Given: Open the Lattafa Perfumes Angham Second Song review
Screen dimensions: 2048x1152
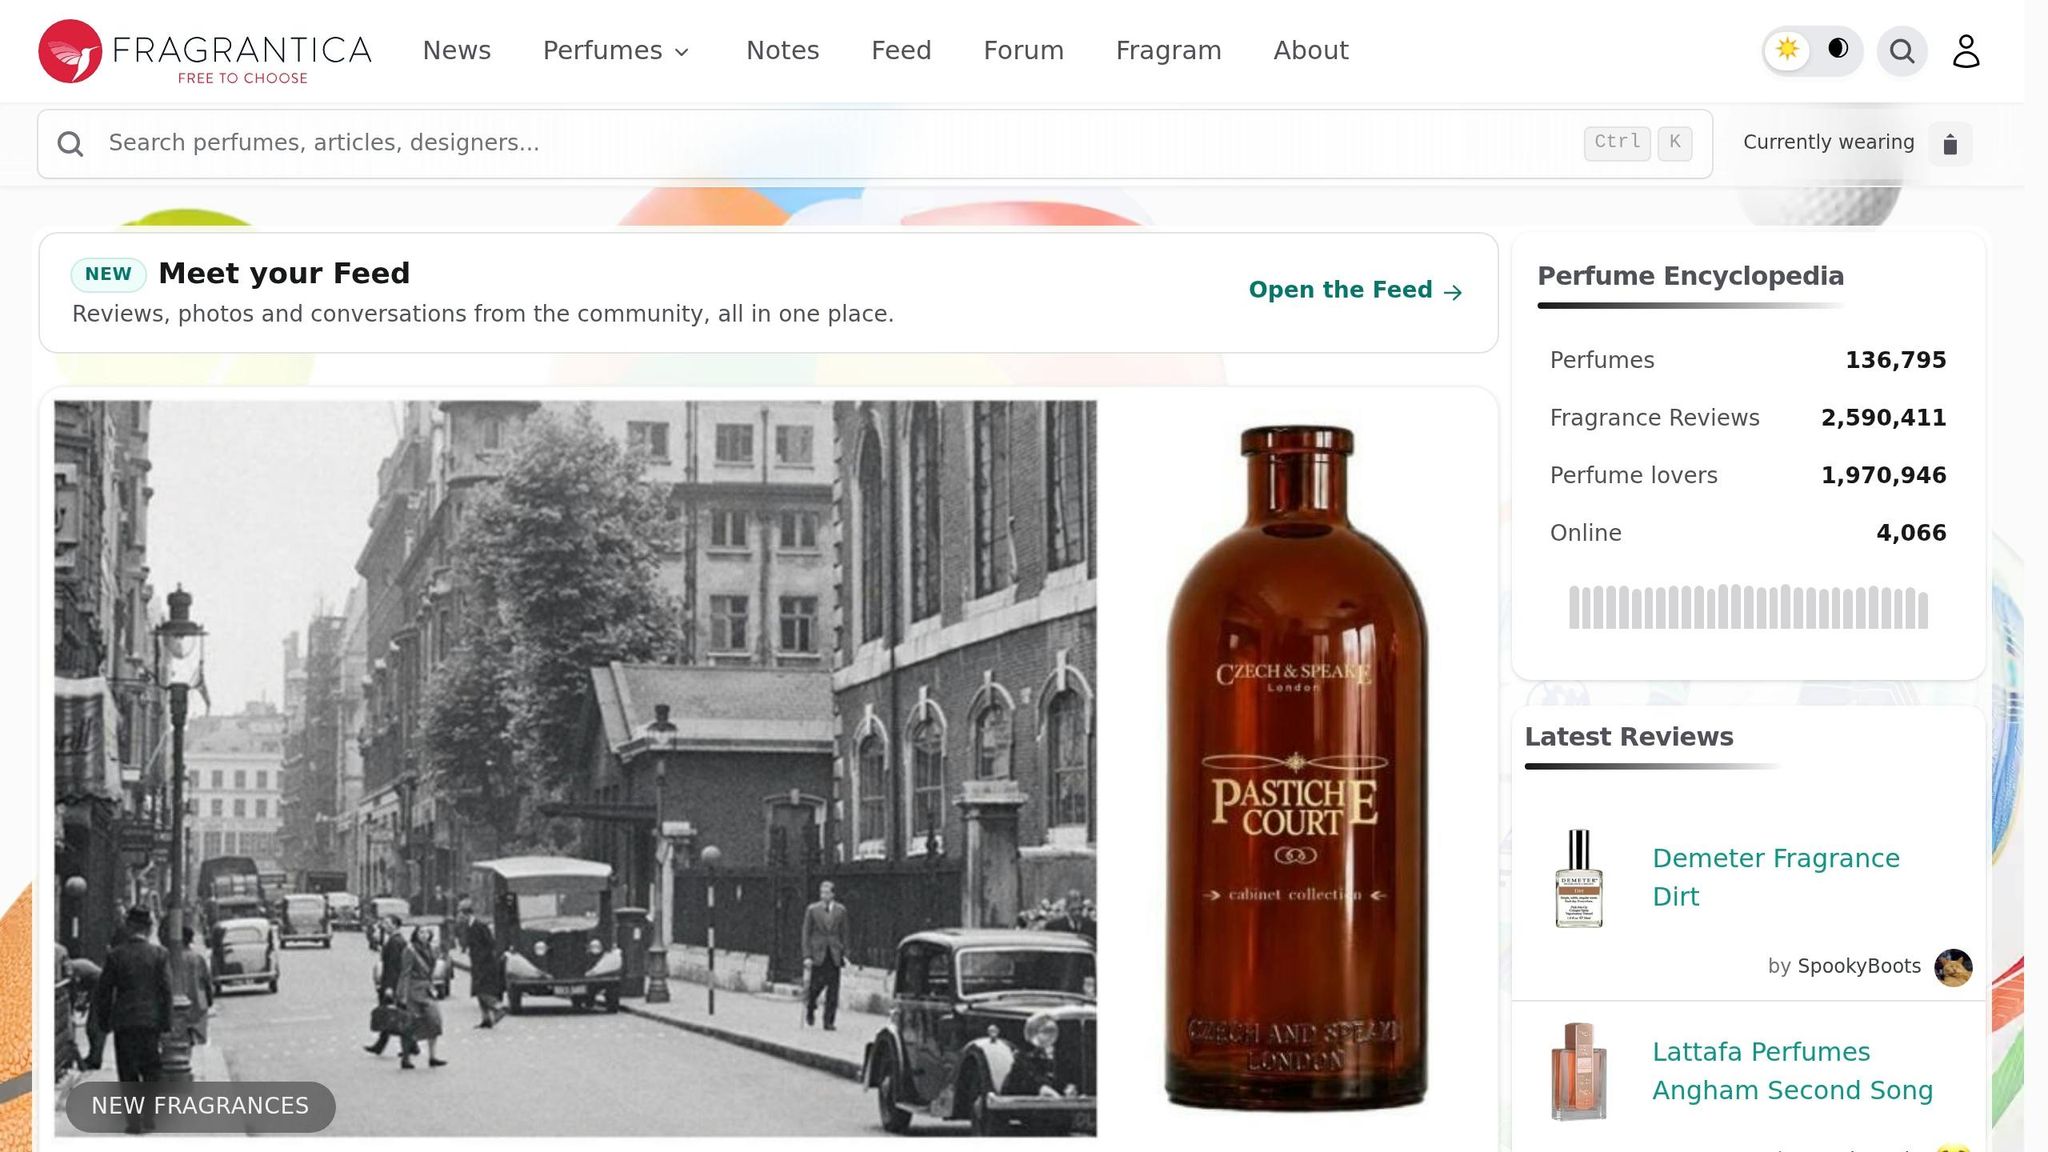Looking at the screenshot, I should point(1792,1071).
